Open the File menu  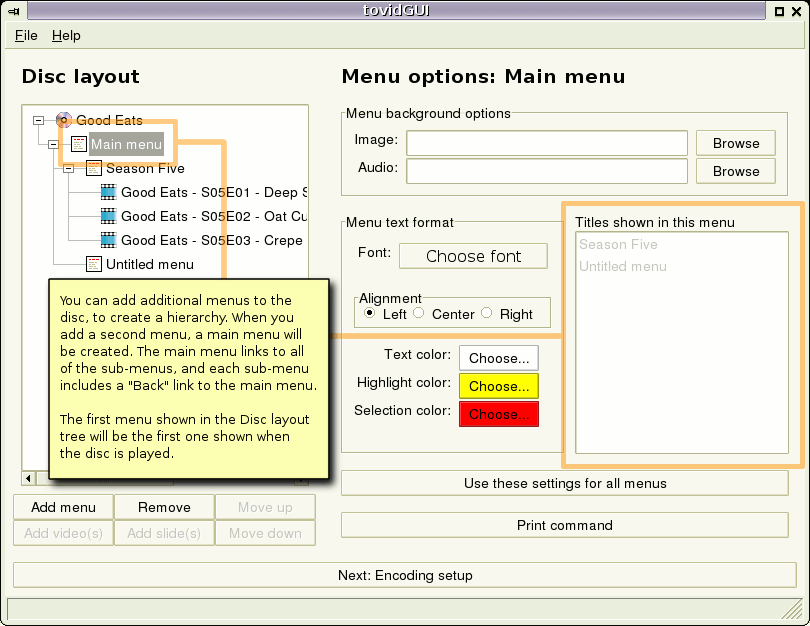click(x=25, y=35)
